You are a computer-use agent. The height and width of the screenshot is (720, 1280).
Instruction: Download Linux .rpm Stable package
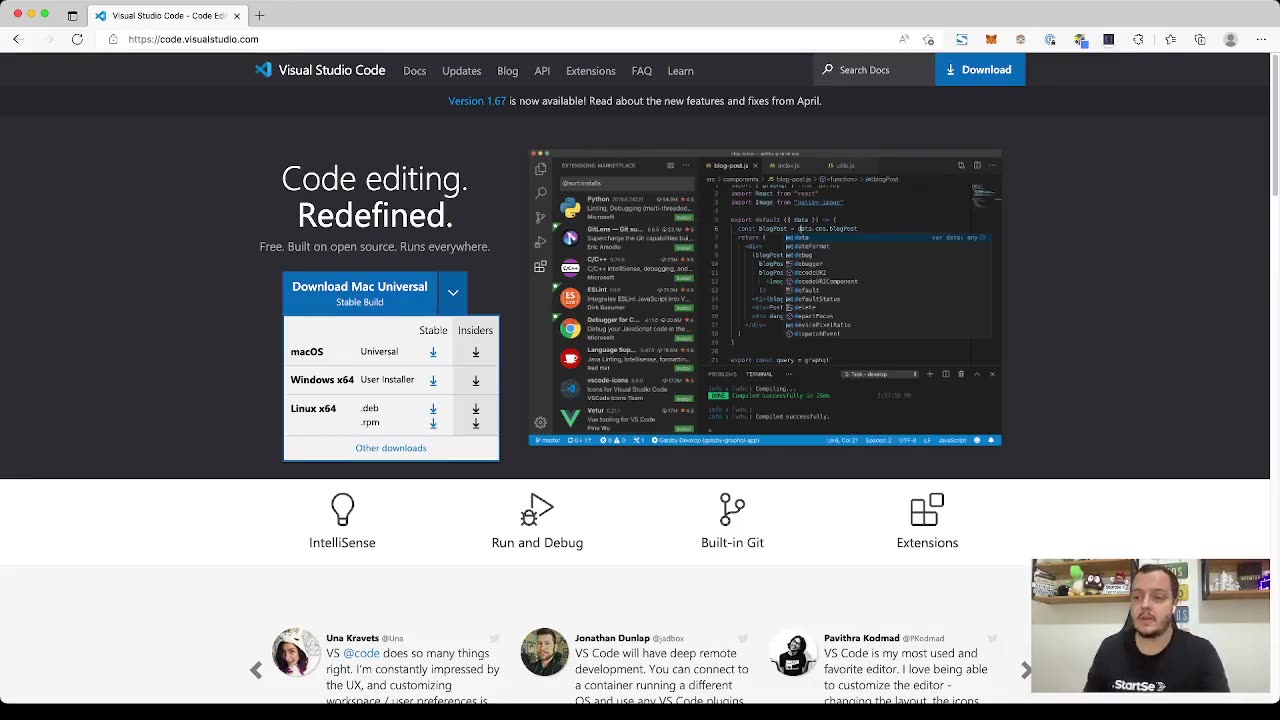pos(433,423)
